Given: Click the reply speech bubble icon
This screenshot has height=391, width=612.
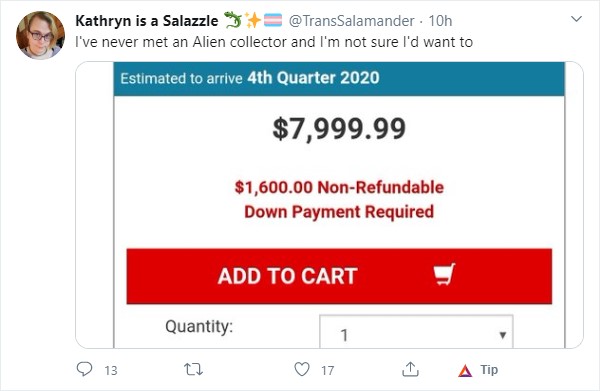Looking at the screenshot, I should click(x=84, y=369).
